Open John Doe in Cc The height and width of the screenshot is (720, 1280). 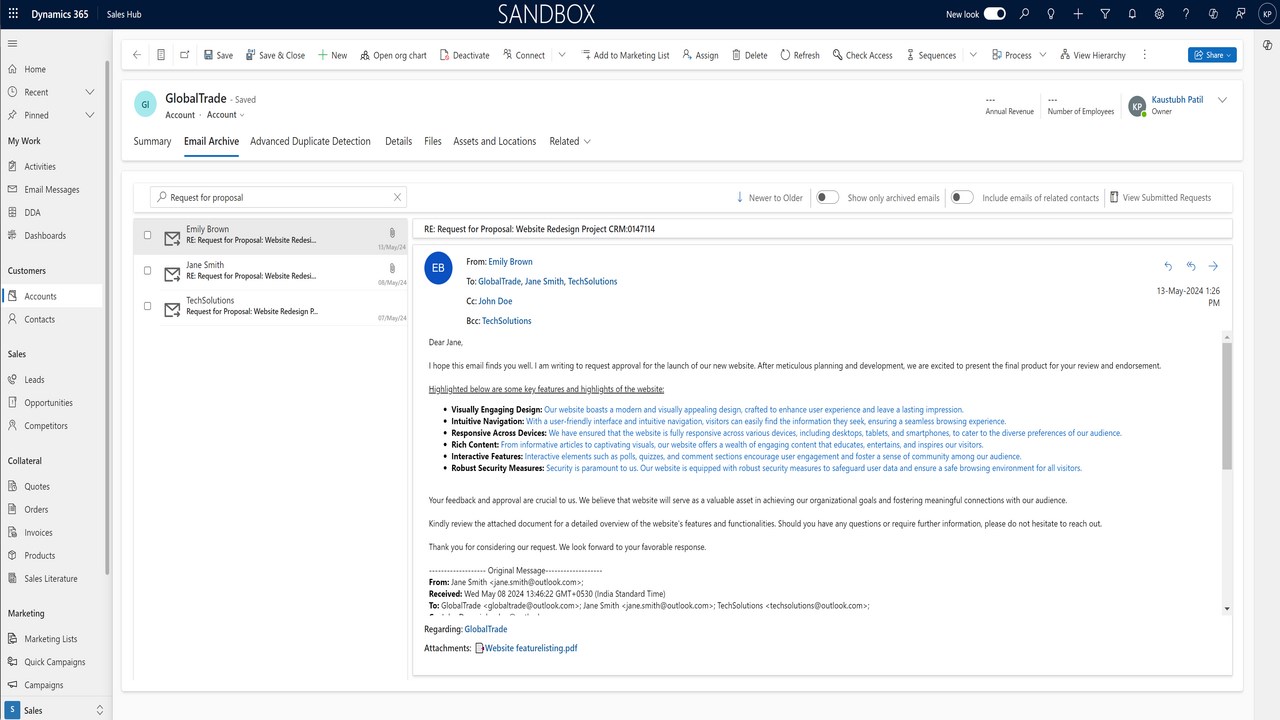(495, 301)
